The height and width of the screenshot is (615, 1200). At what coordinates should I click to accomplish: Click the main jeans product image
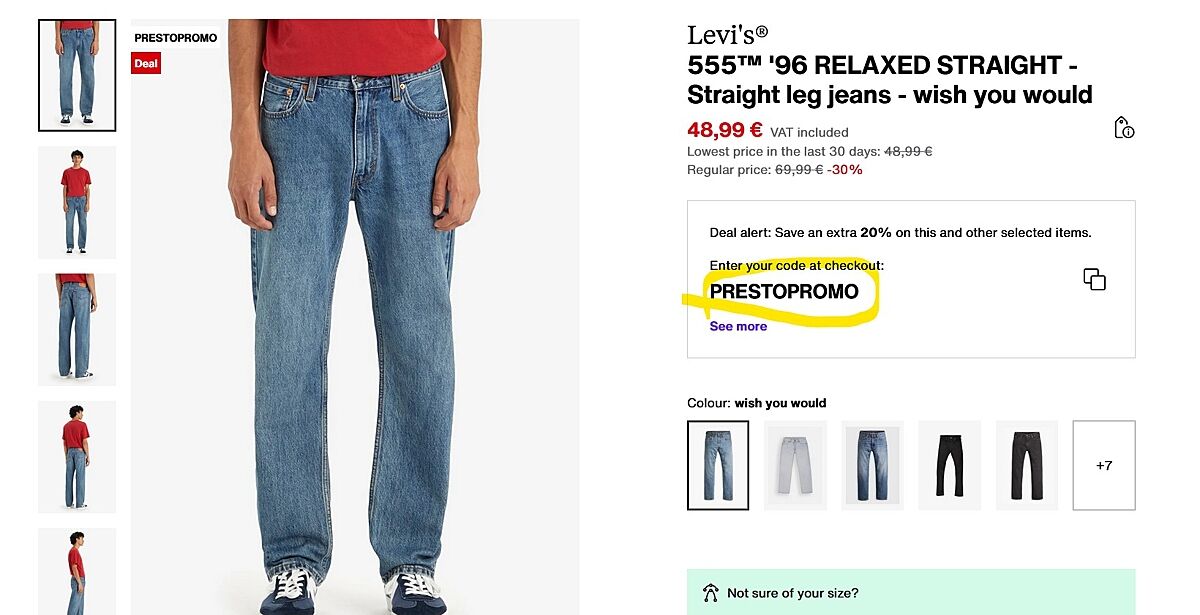coord(355,320)
